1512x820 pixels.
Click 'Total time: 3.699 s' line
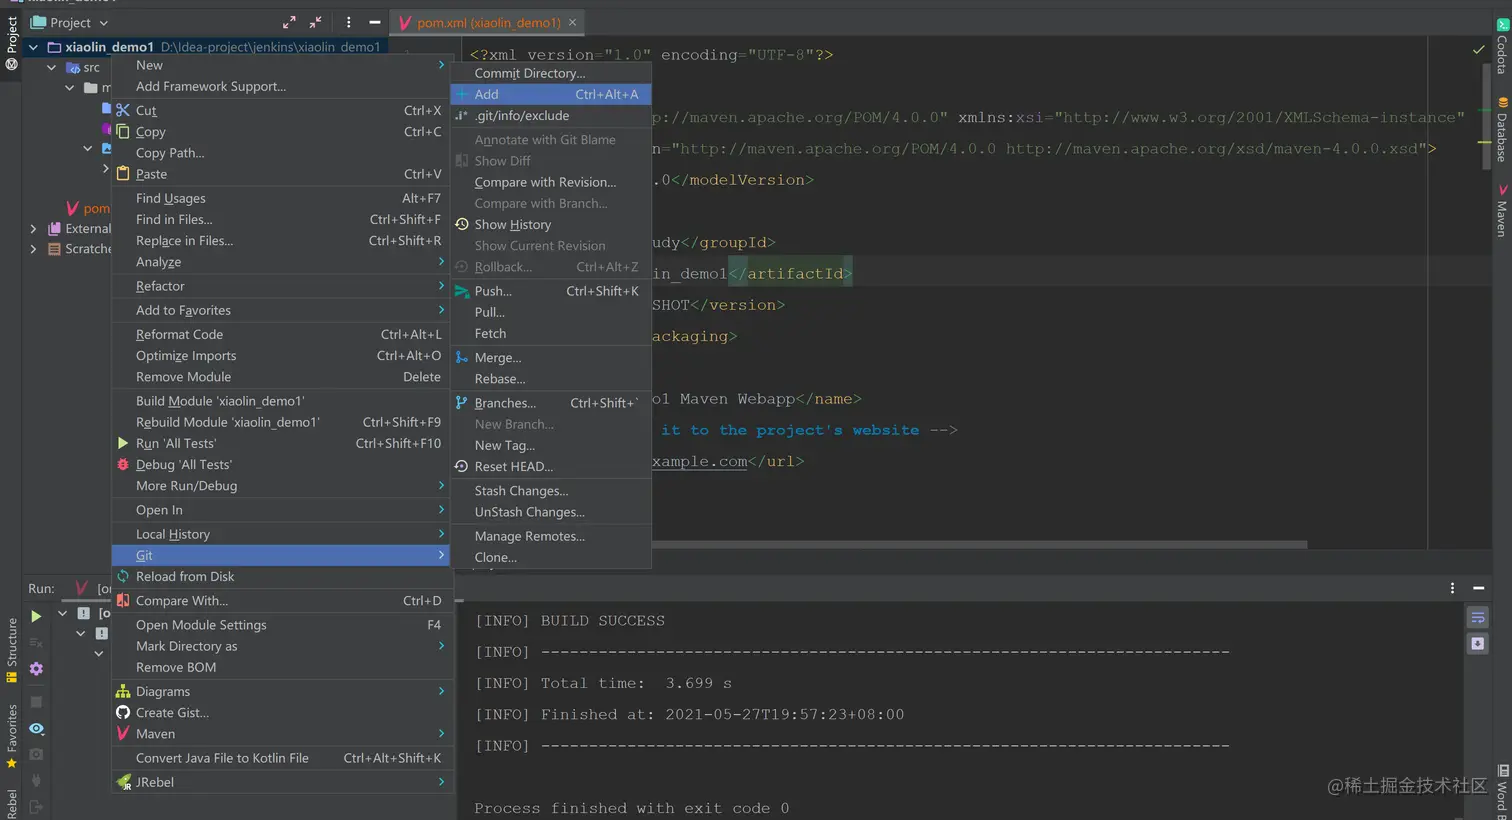pos(603,684)
